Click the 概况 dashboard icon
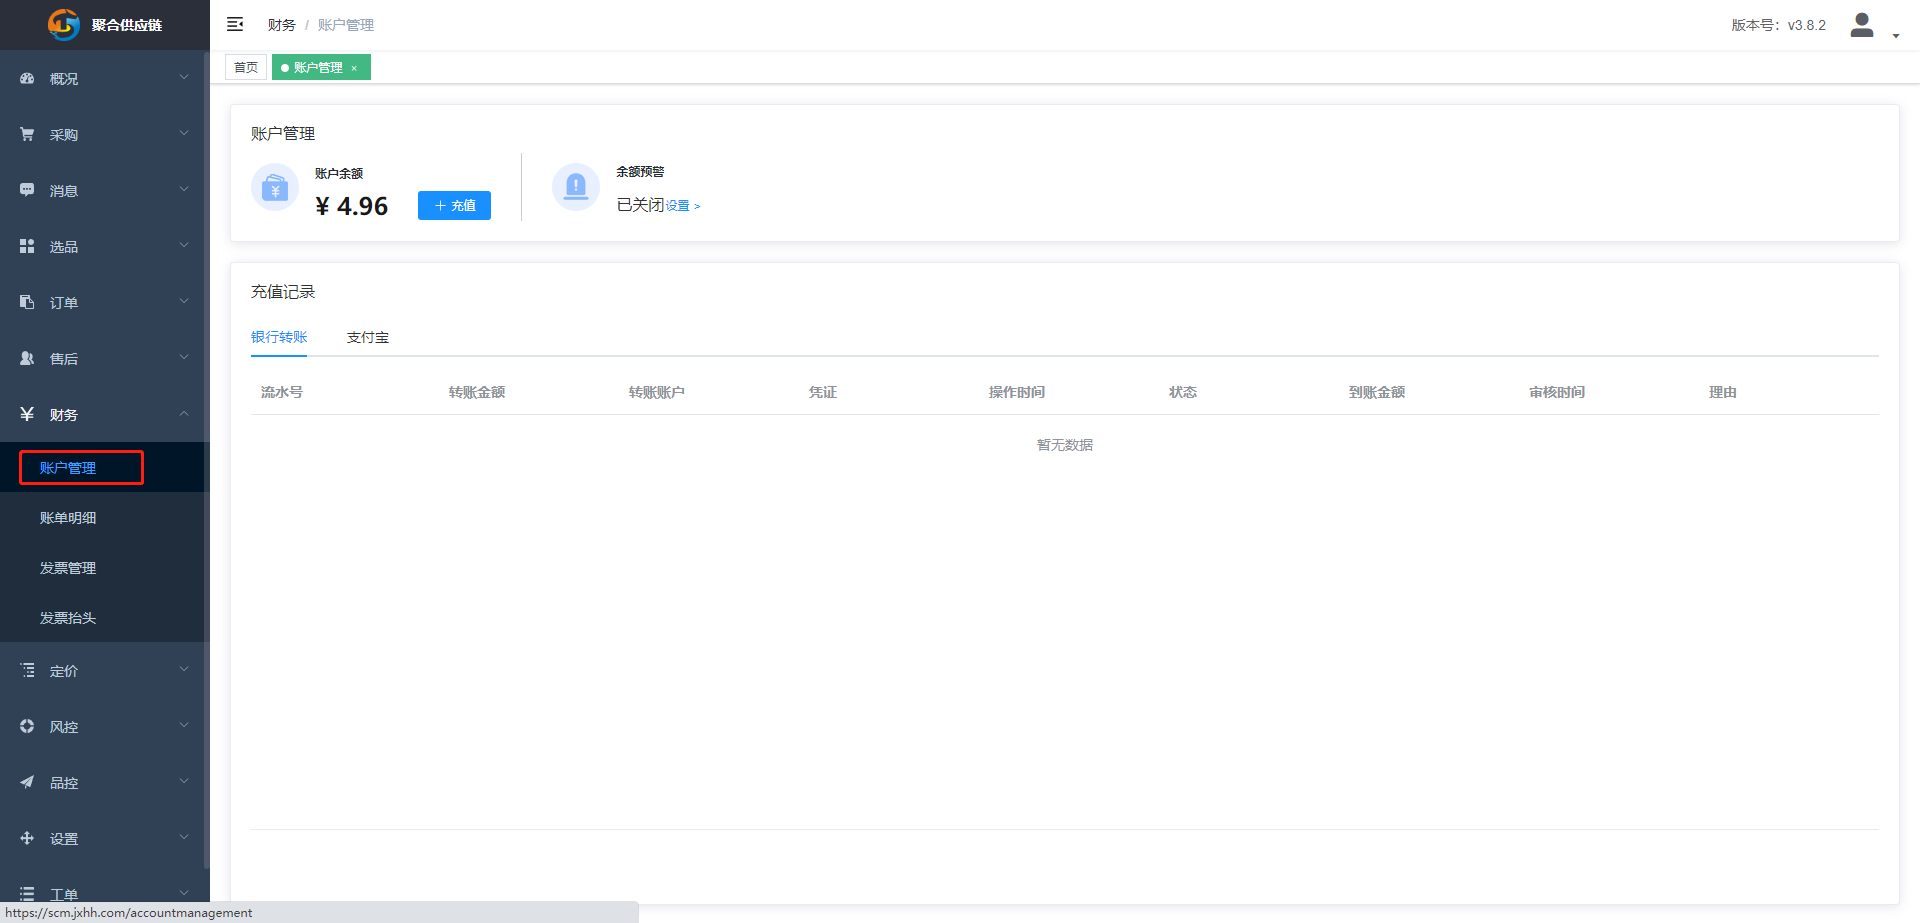1920x923 pixels. coord(27,78)
